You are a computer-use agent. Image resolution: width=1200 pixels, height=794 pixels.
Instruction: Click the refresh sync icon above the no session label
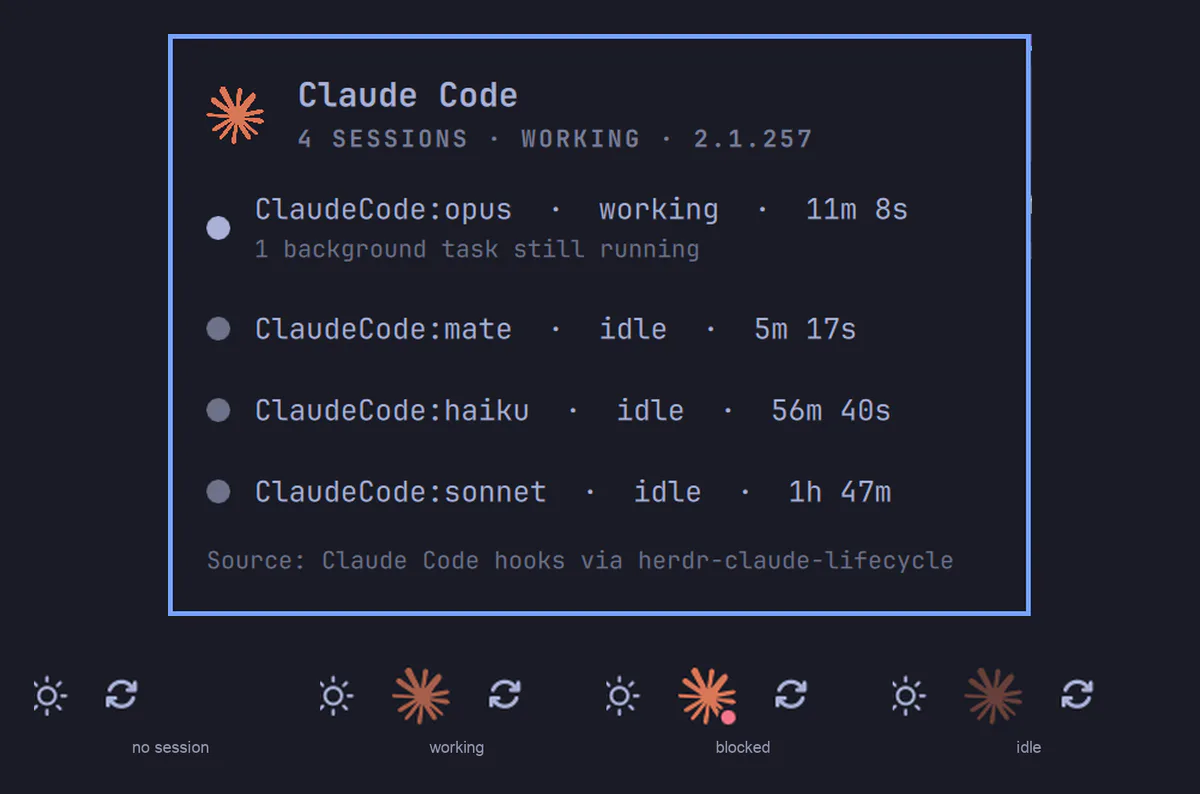[121, 694]
